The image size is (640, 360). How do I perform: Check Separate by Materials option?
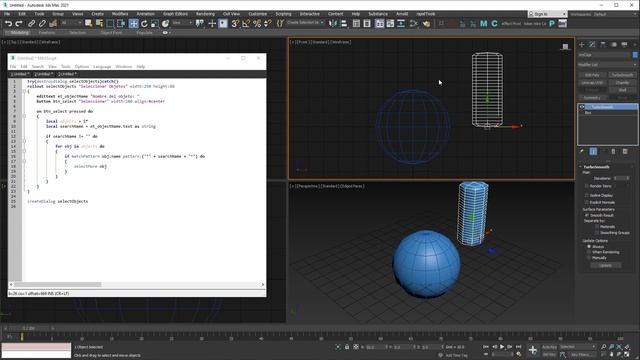[596, 227]
